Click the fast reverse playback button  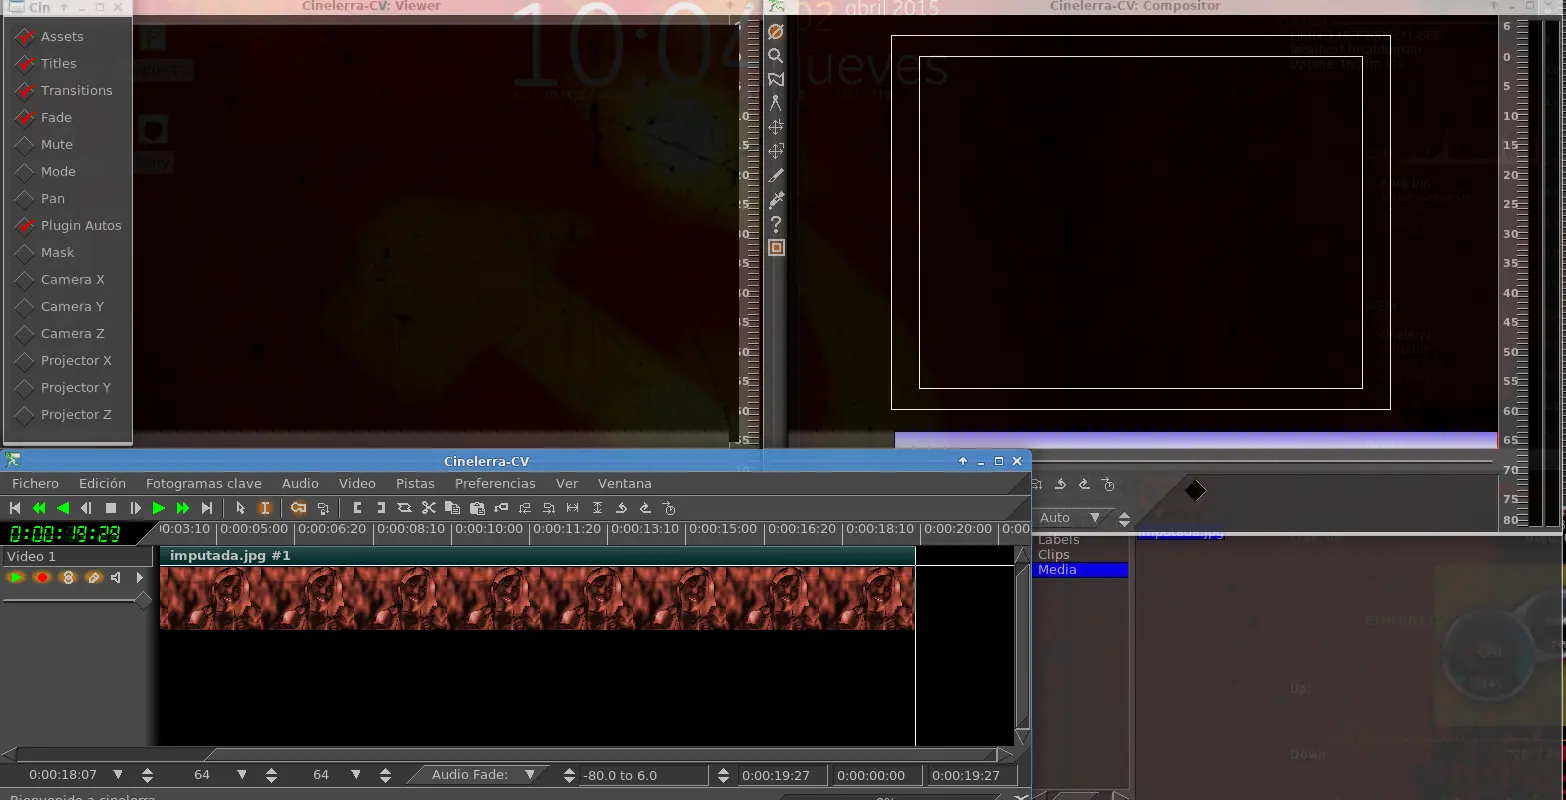click(x=39, y=508)
